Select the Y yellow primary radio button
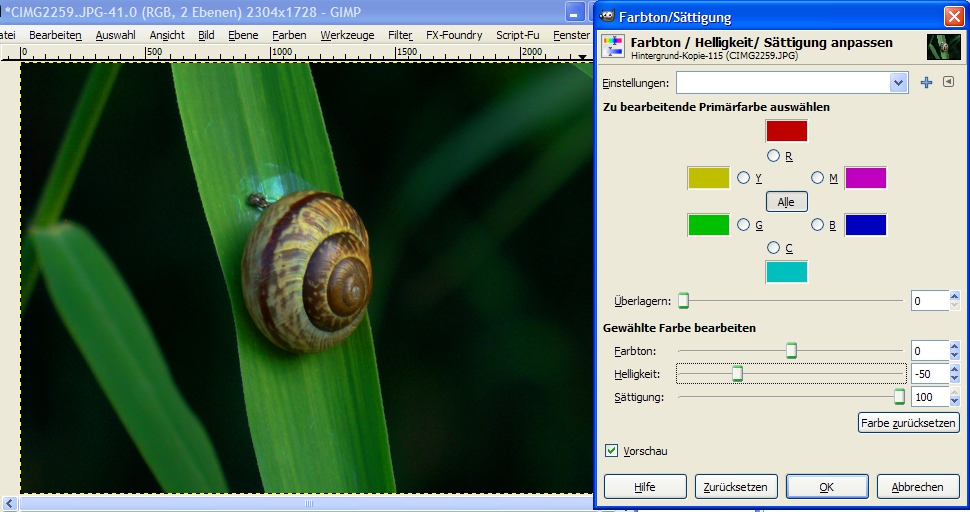Screen dimensions: 970x512 [744, 177]
